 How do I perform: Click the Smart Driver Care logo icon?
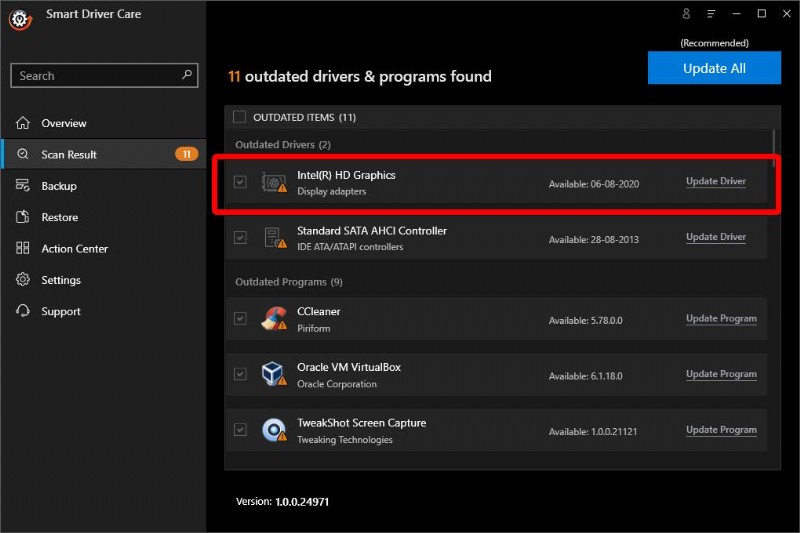pyautogui.click(x=20, y=19)
